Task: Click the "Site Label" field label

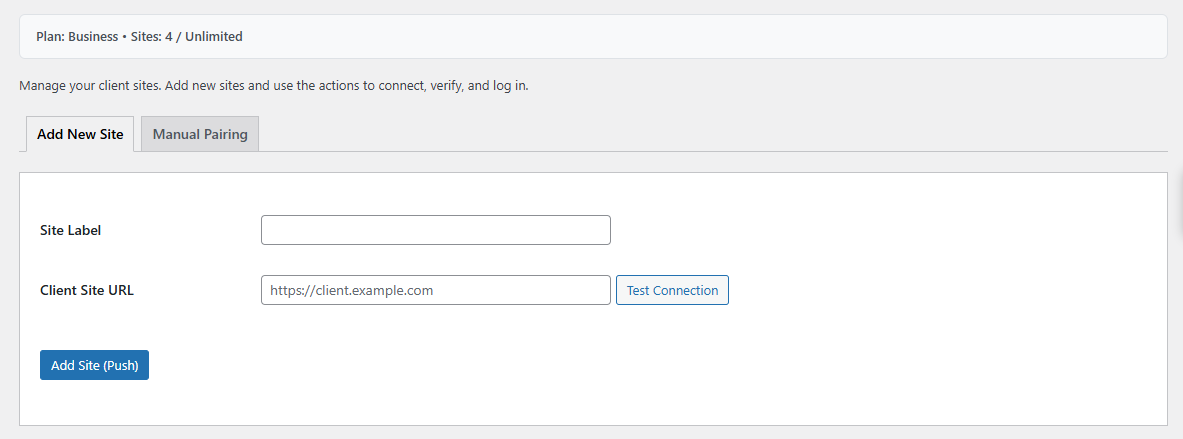Action: (70, 230)
